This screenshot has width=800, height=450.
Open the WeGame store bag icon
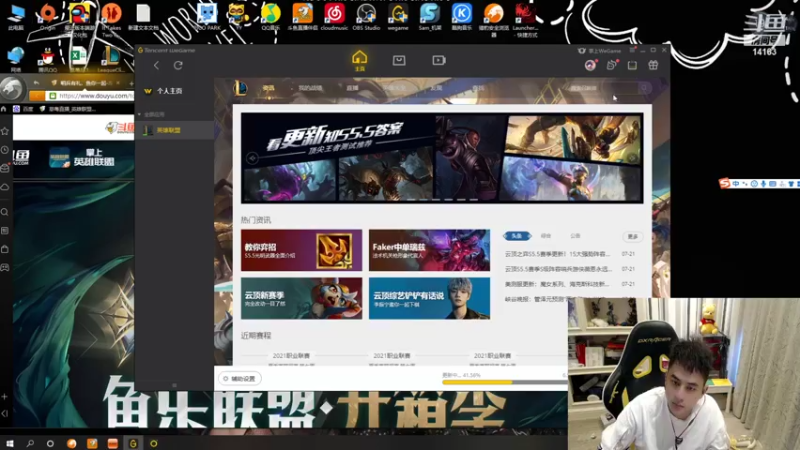pos(399,60)
